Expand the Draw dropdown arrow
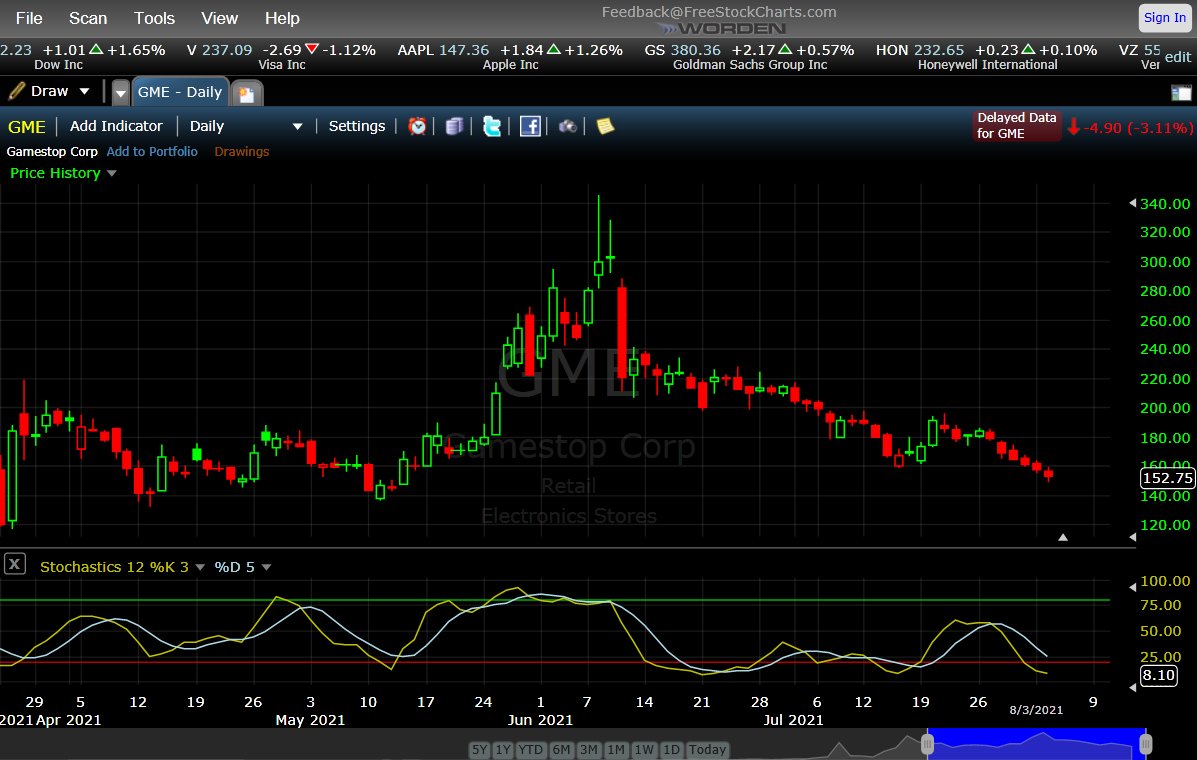 (85, 92)
